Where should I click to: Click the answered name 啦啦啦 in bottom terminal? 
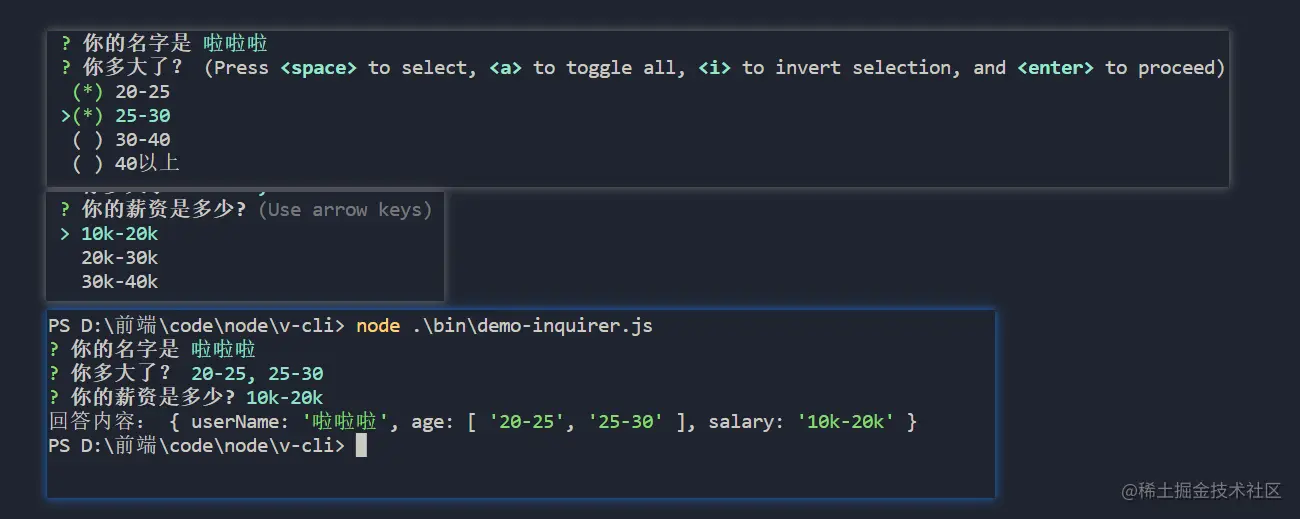(224, 349)
